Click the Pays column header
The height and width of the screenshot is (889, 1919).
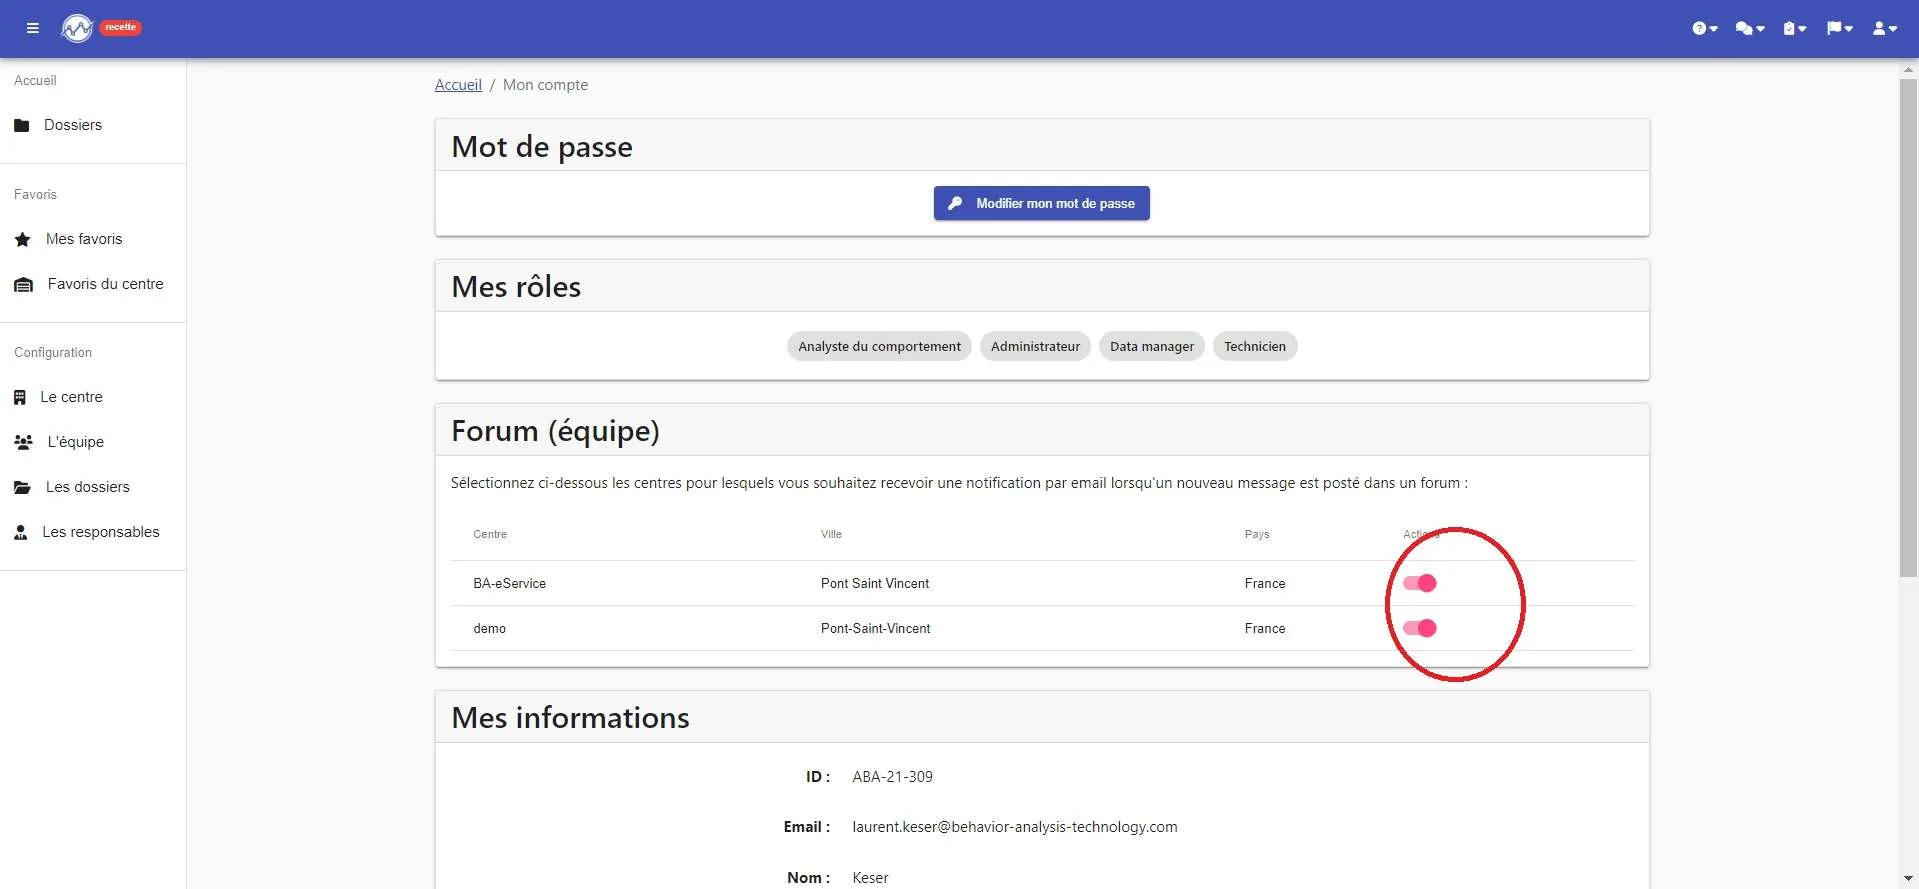(1257, 534)
